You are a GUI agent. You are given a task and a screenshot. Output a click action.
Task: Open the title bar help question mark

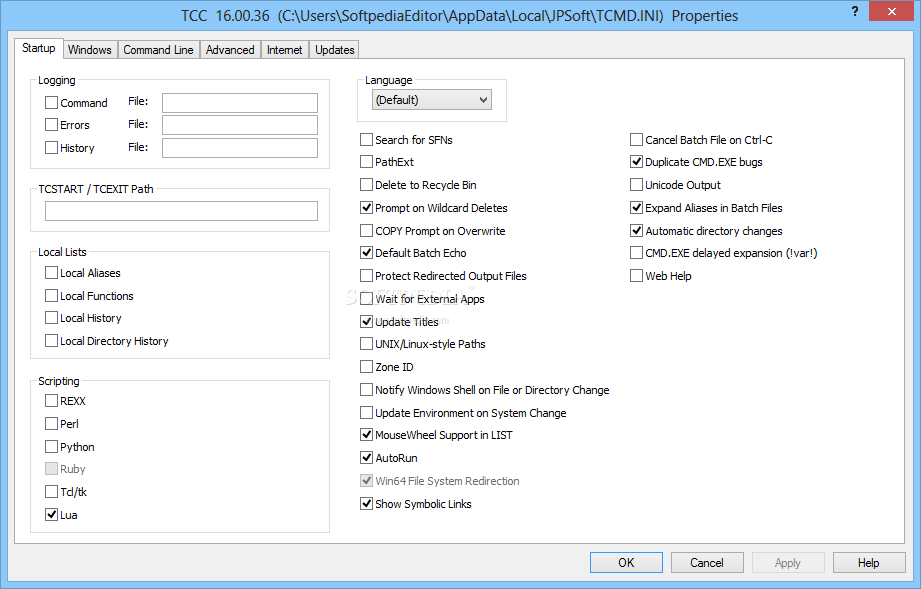(854, 11)
